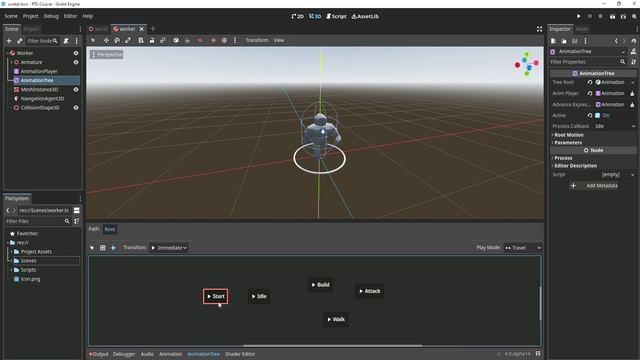The image size is (640, 360).
Task: Play the current scene icon
Action: (612, 16)
